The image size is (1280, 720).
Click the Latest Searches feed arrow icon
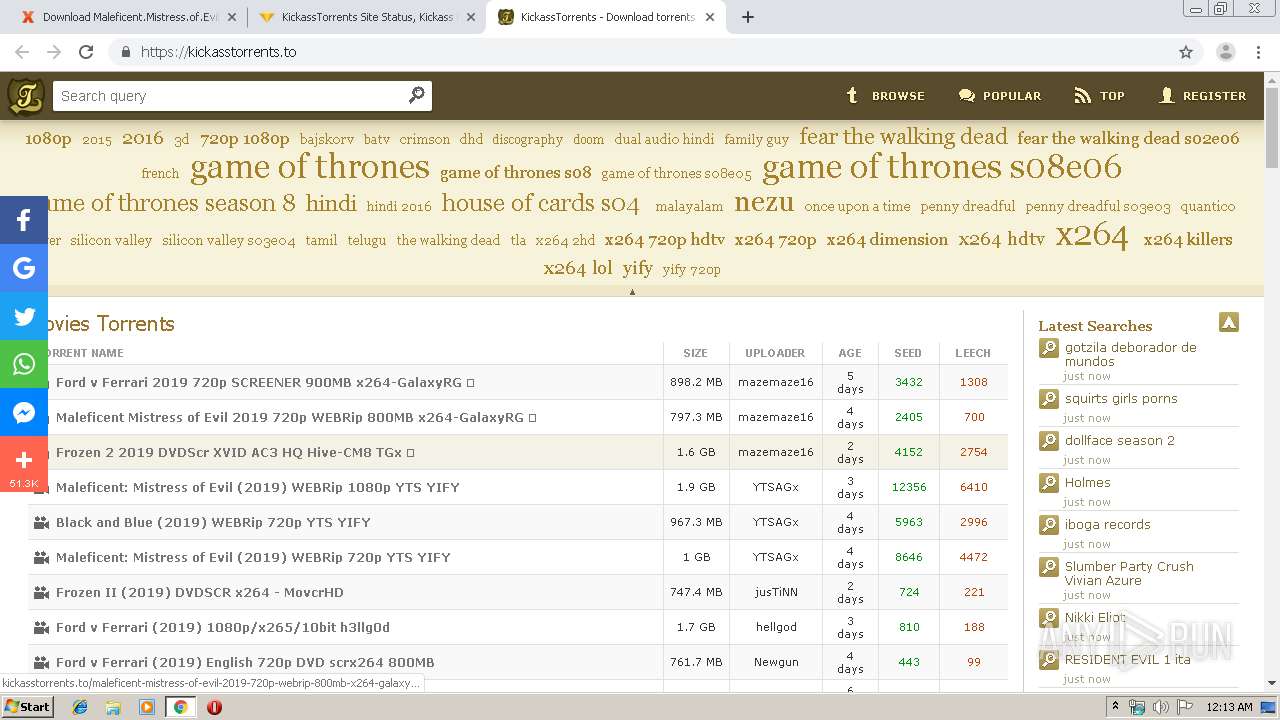[x=1229, y=322]
